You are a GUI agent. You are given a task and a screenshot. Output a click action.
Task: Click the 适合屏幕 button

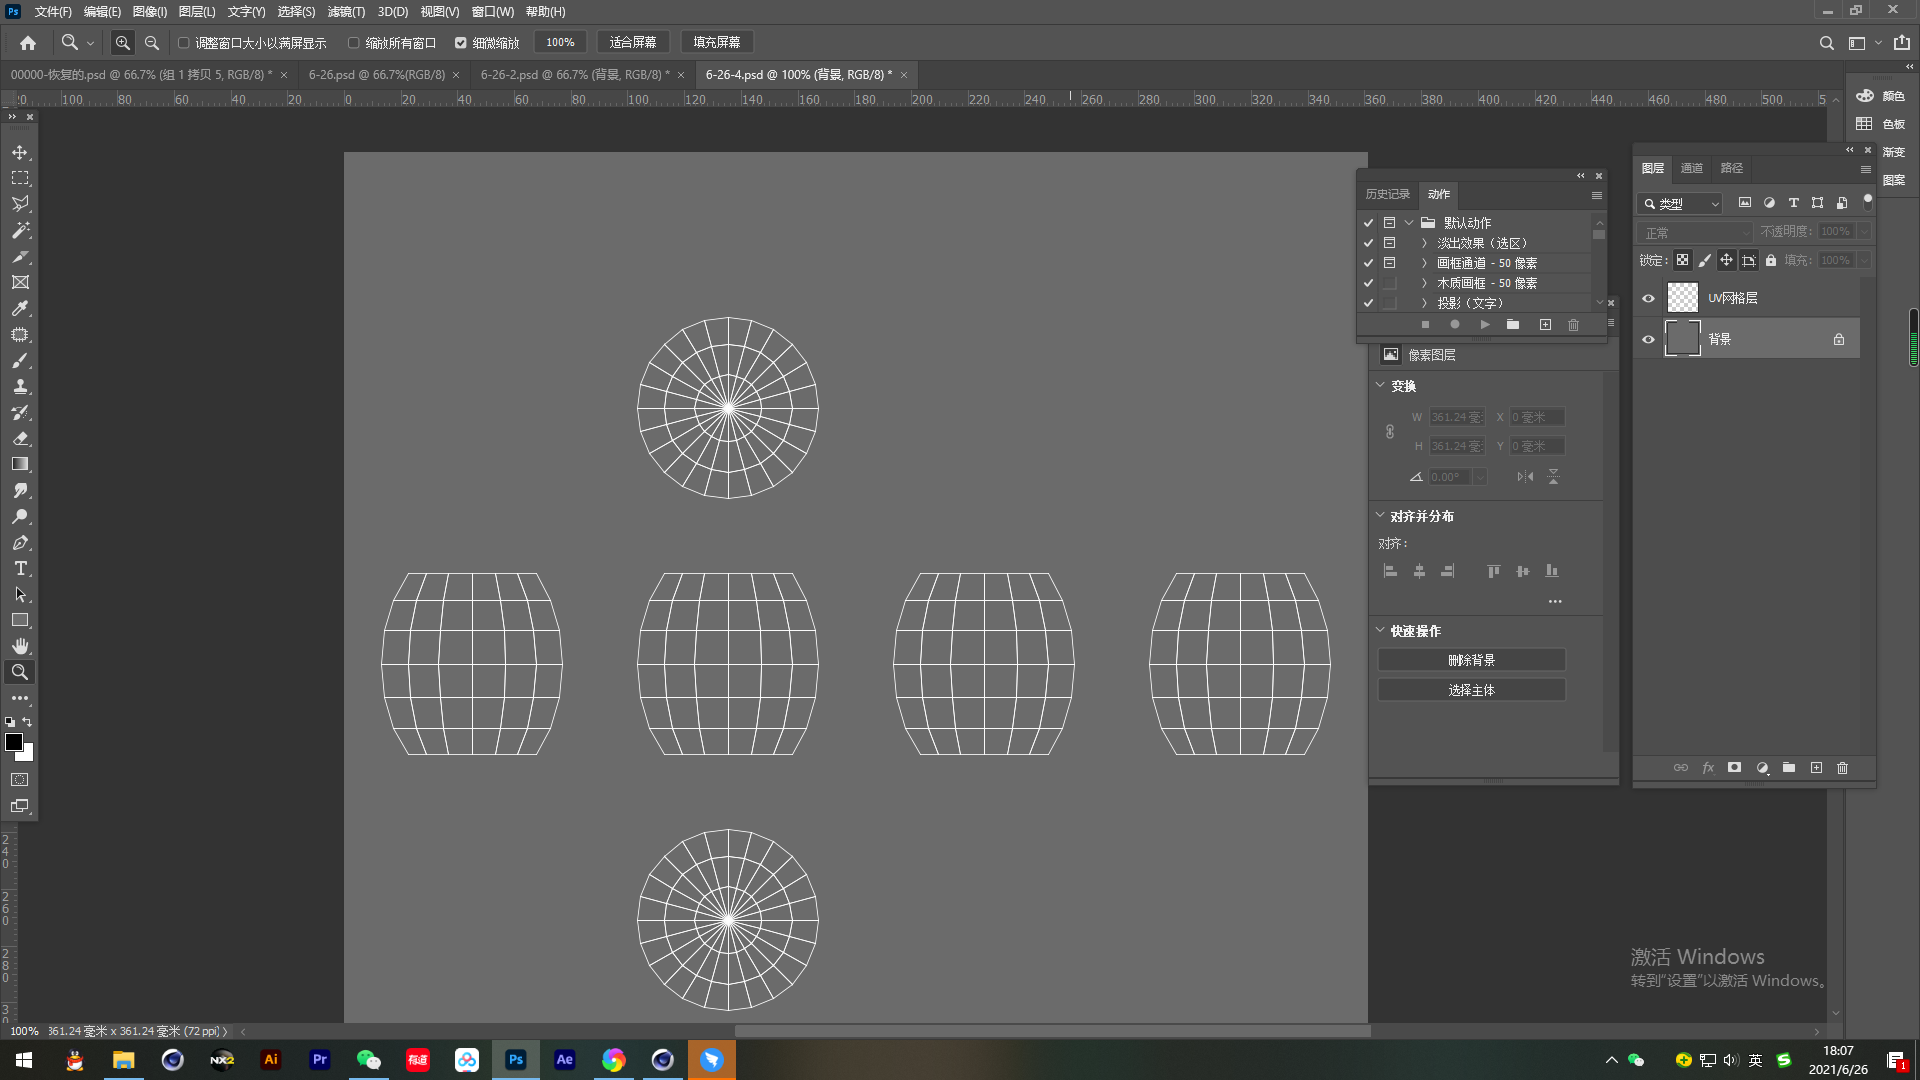coord(633,42)
